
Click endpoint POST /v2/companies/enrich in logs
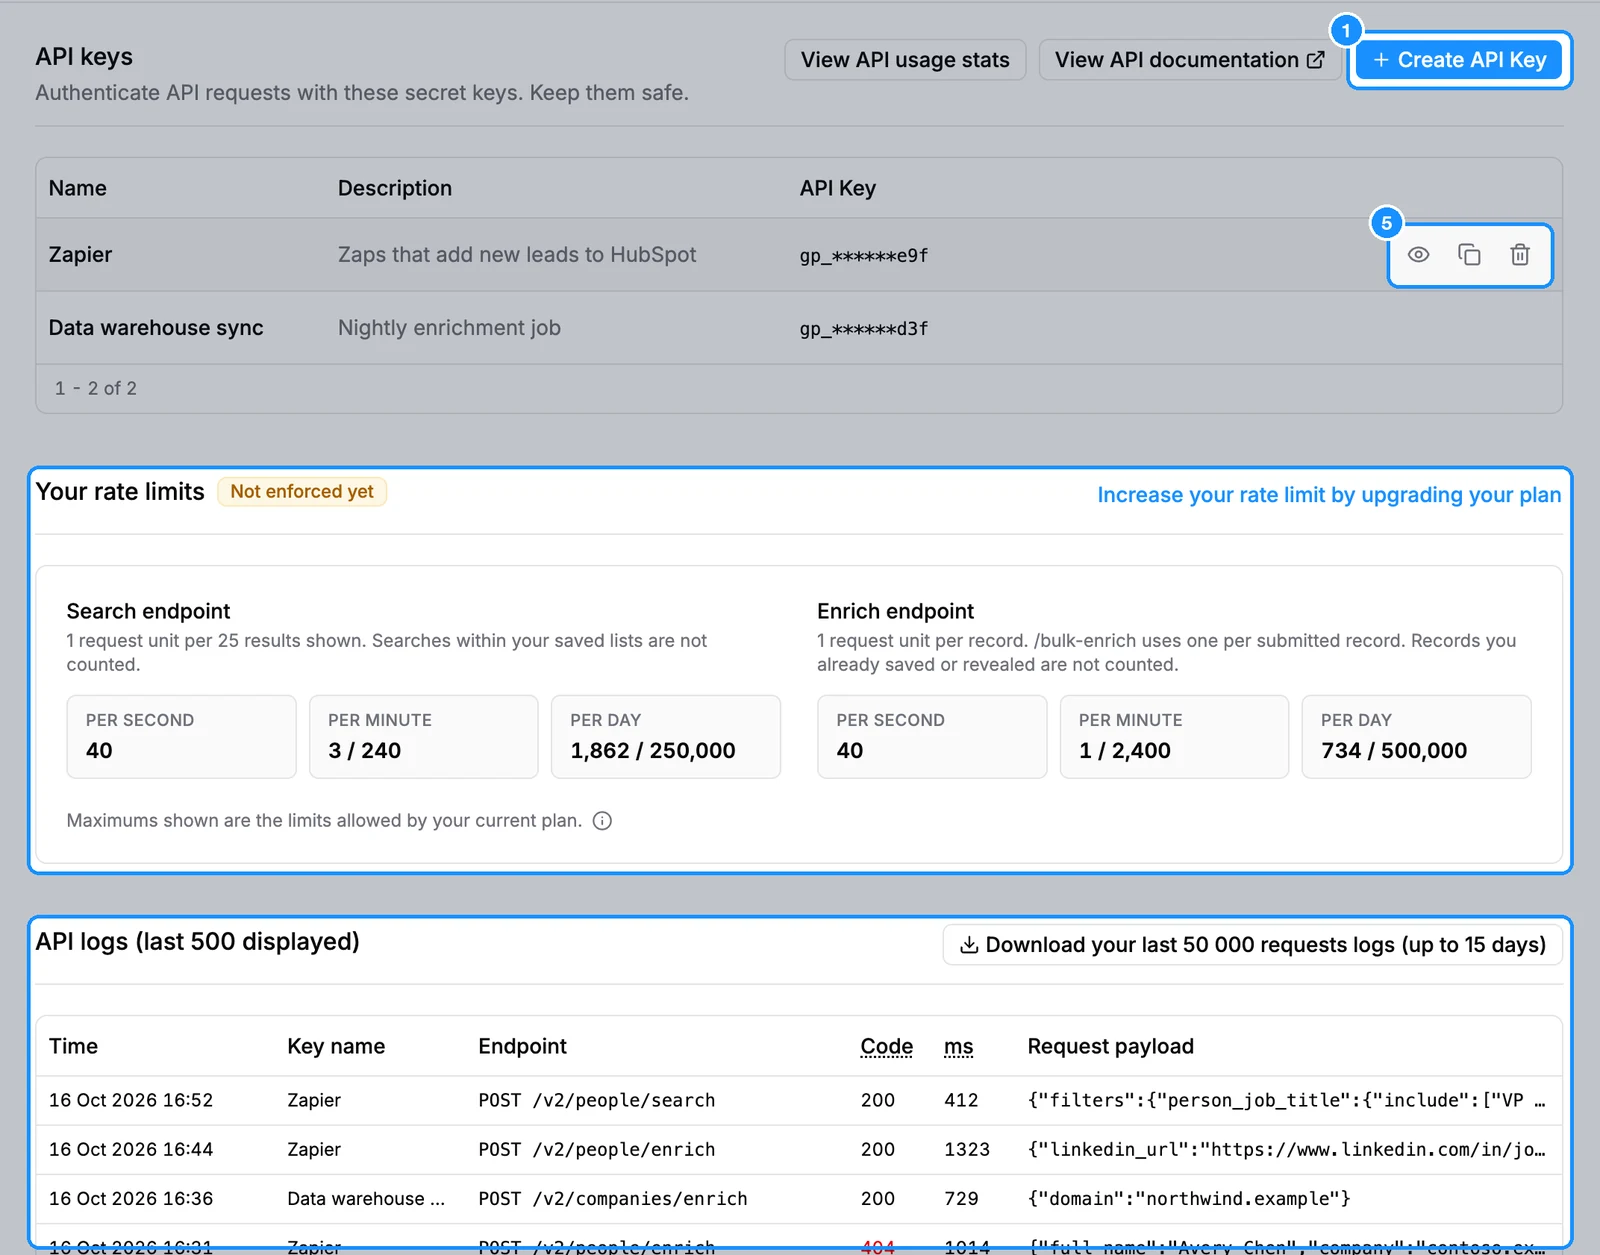pyautogui.click(x=613, y=1198)
